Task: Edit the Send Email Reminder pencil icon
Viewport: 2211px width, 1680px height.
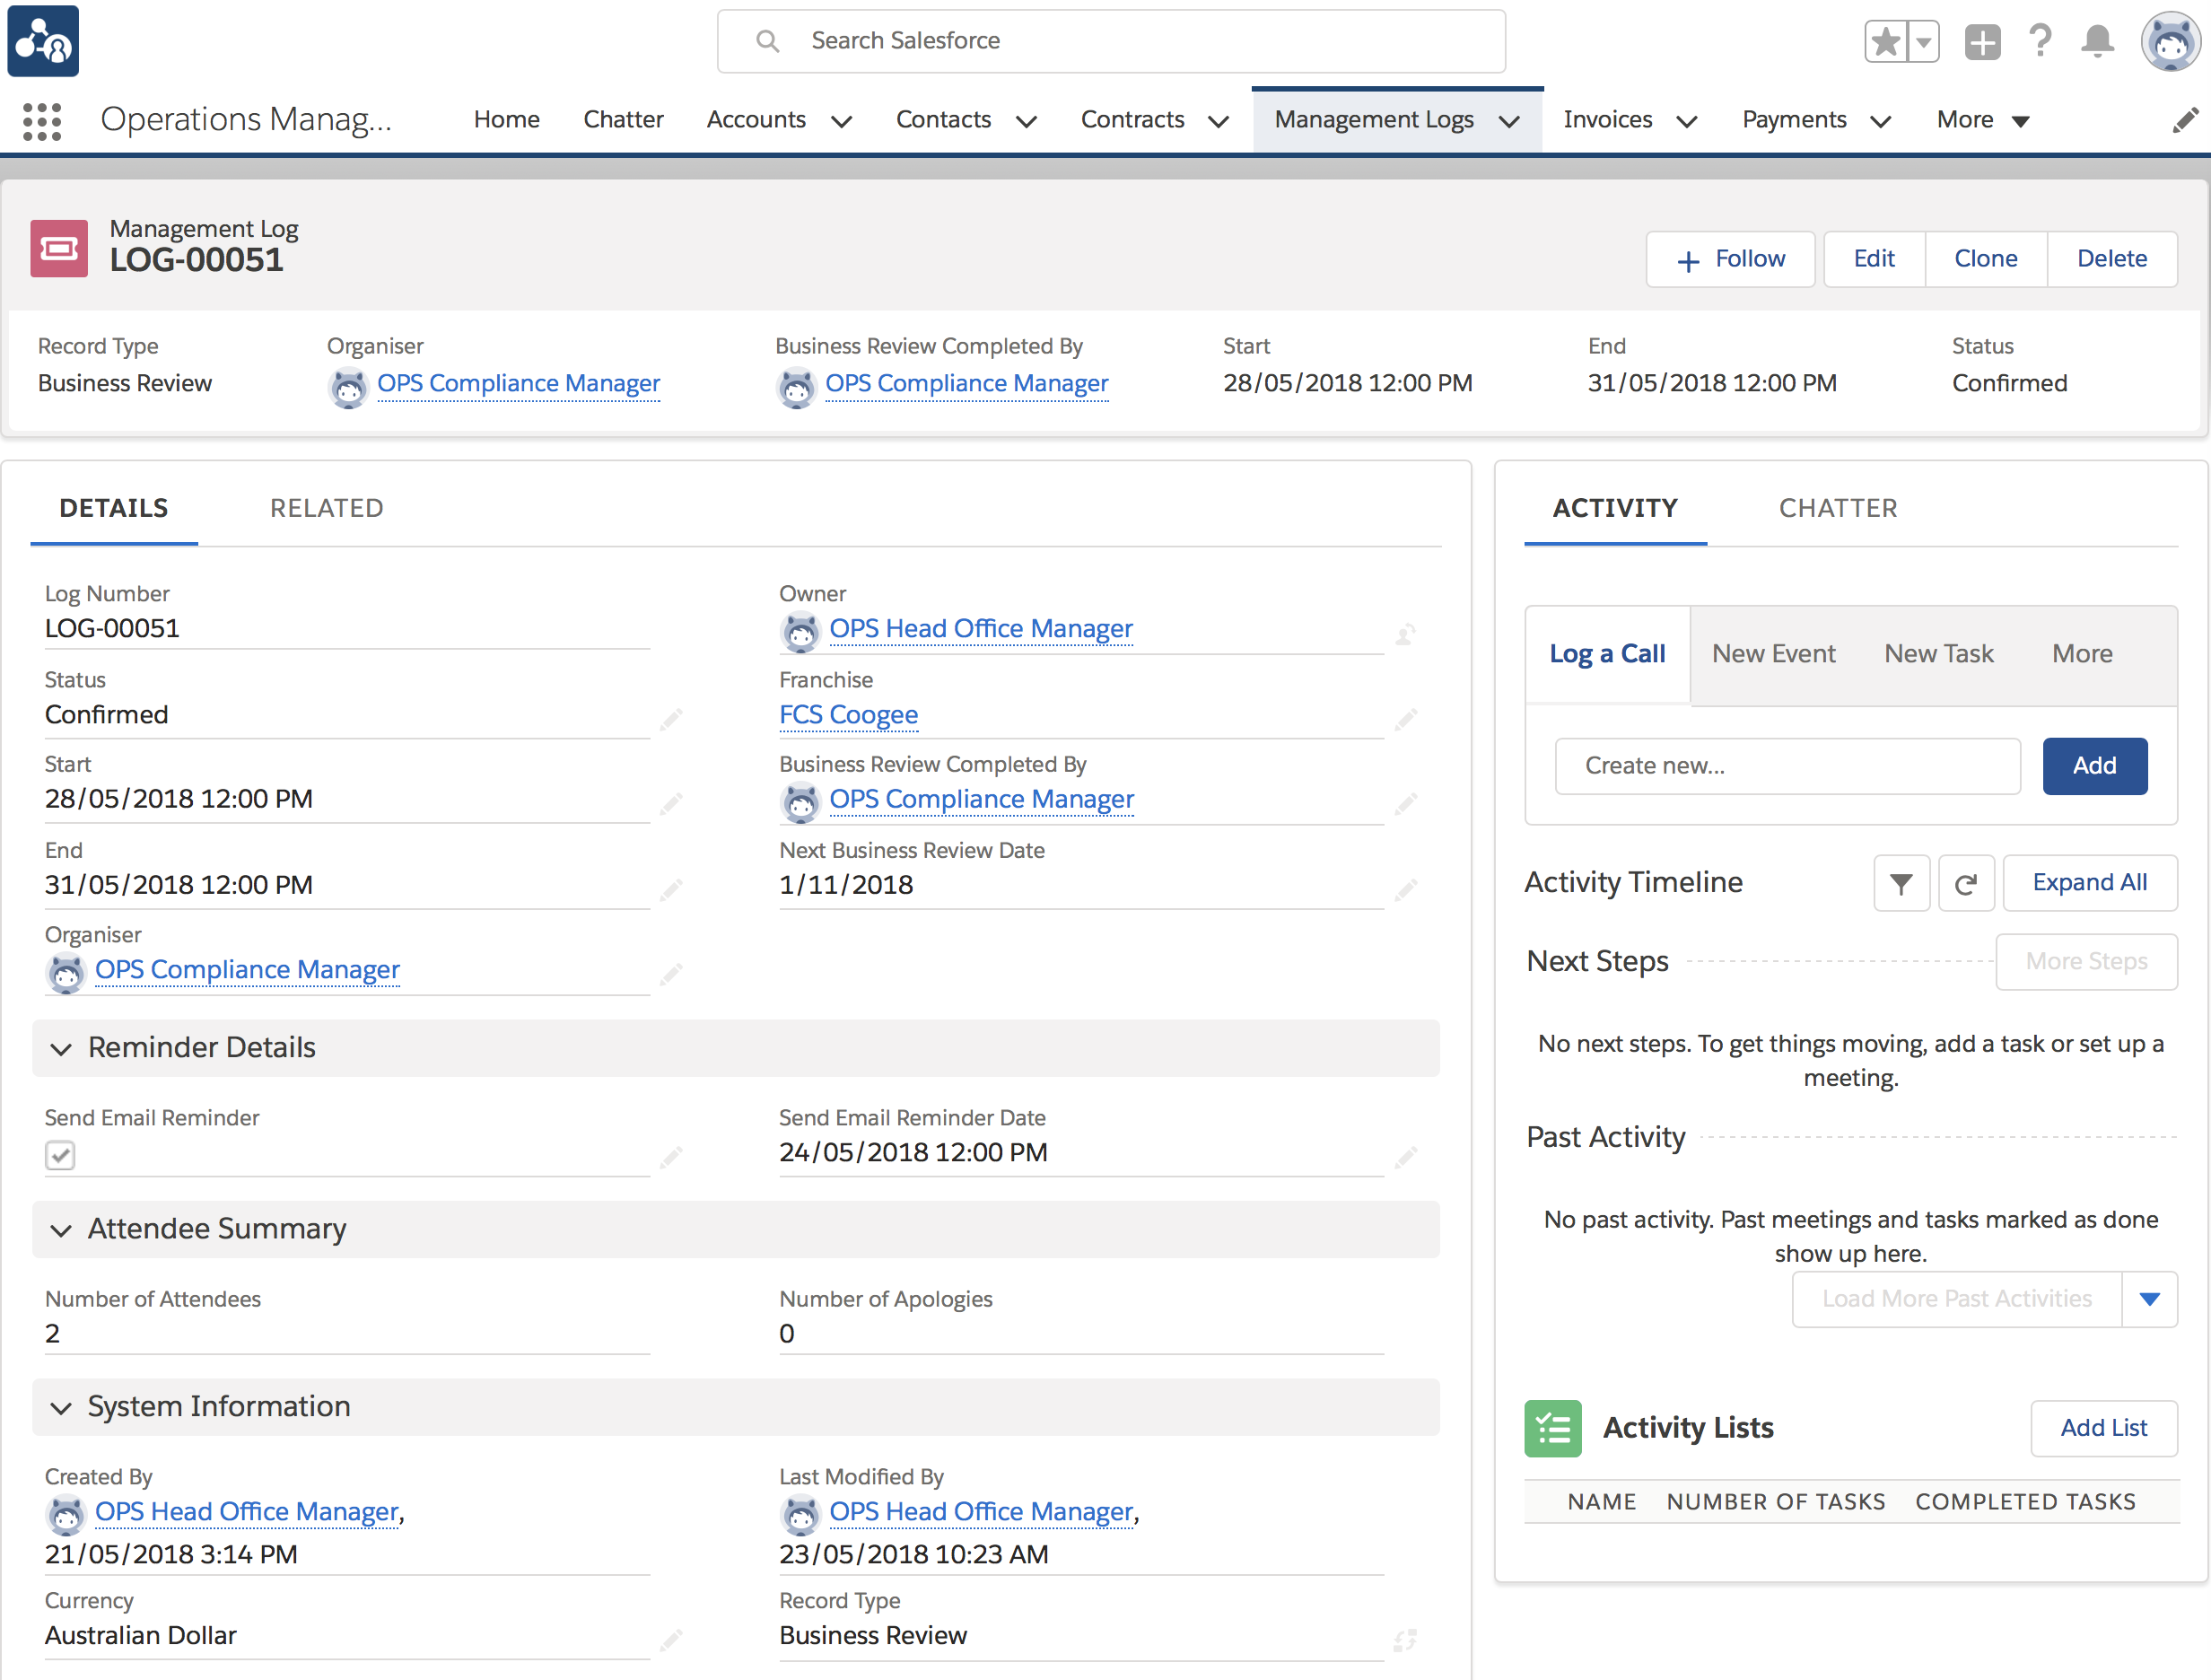Action: point(671,1157)
